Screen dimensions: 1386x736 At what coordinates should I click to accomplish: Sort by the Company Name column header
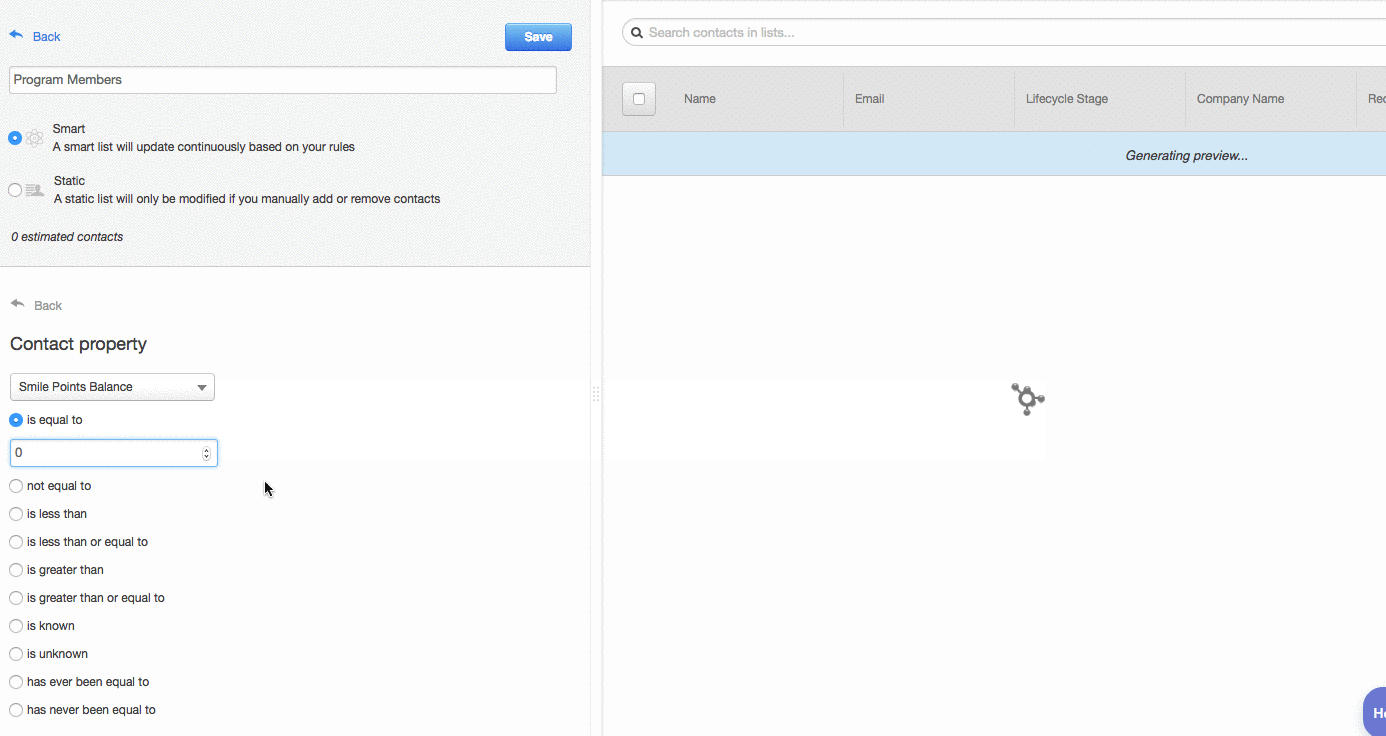(x=1240, y=99)
